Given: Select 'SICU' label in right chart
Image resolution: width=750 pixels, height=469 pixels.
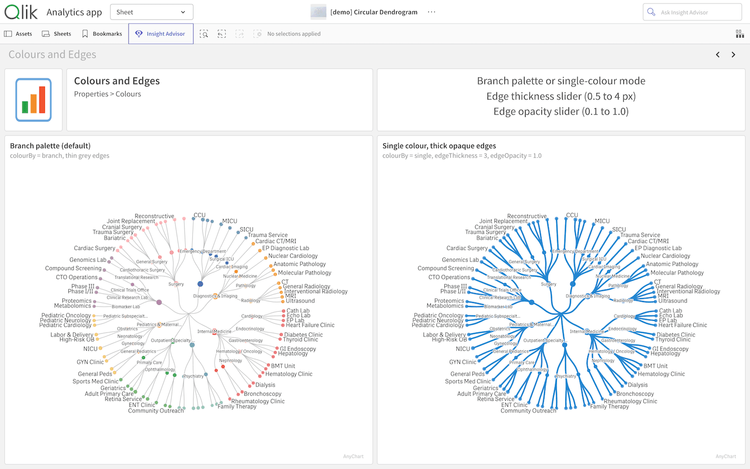Looking at the screenshot, I should pyautogui.click(x=619, y=229).
